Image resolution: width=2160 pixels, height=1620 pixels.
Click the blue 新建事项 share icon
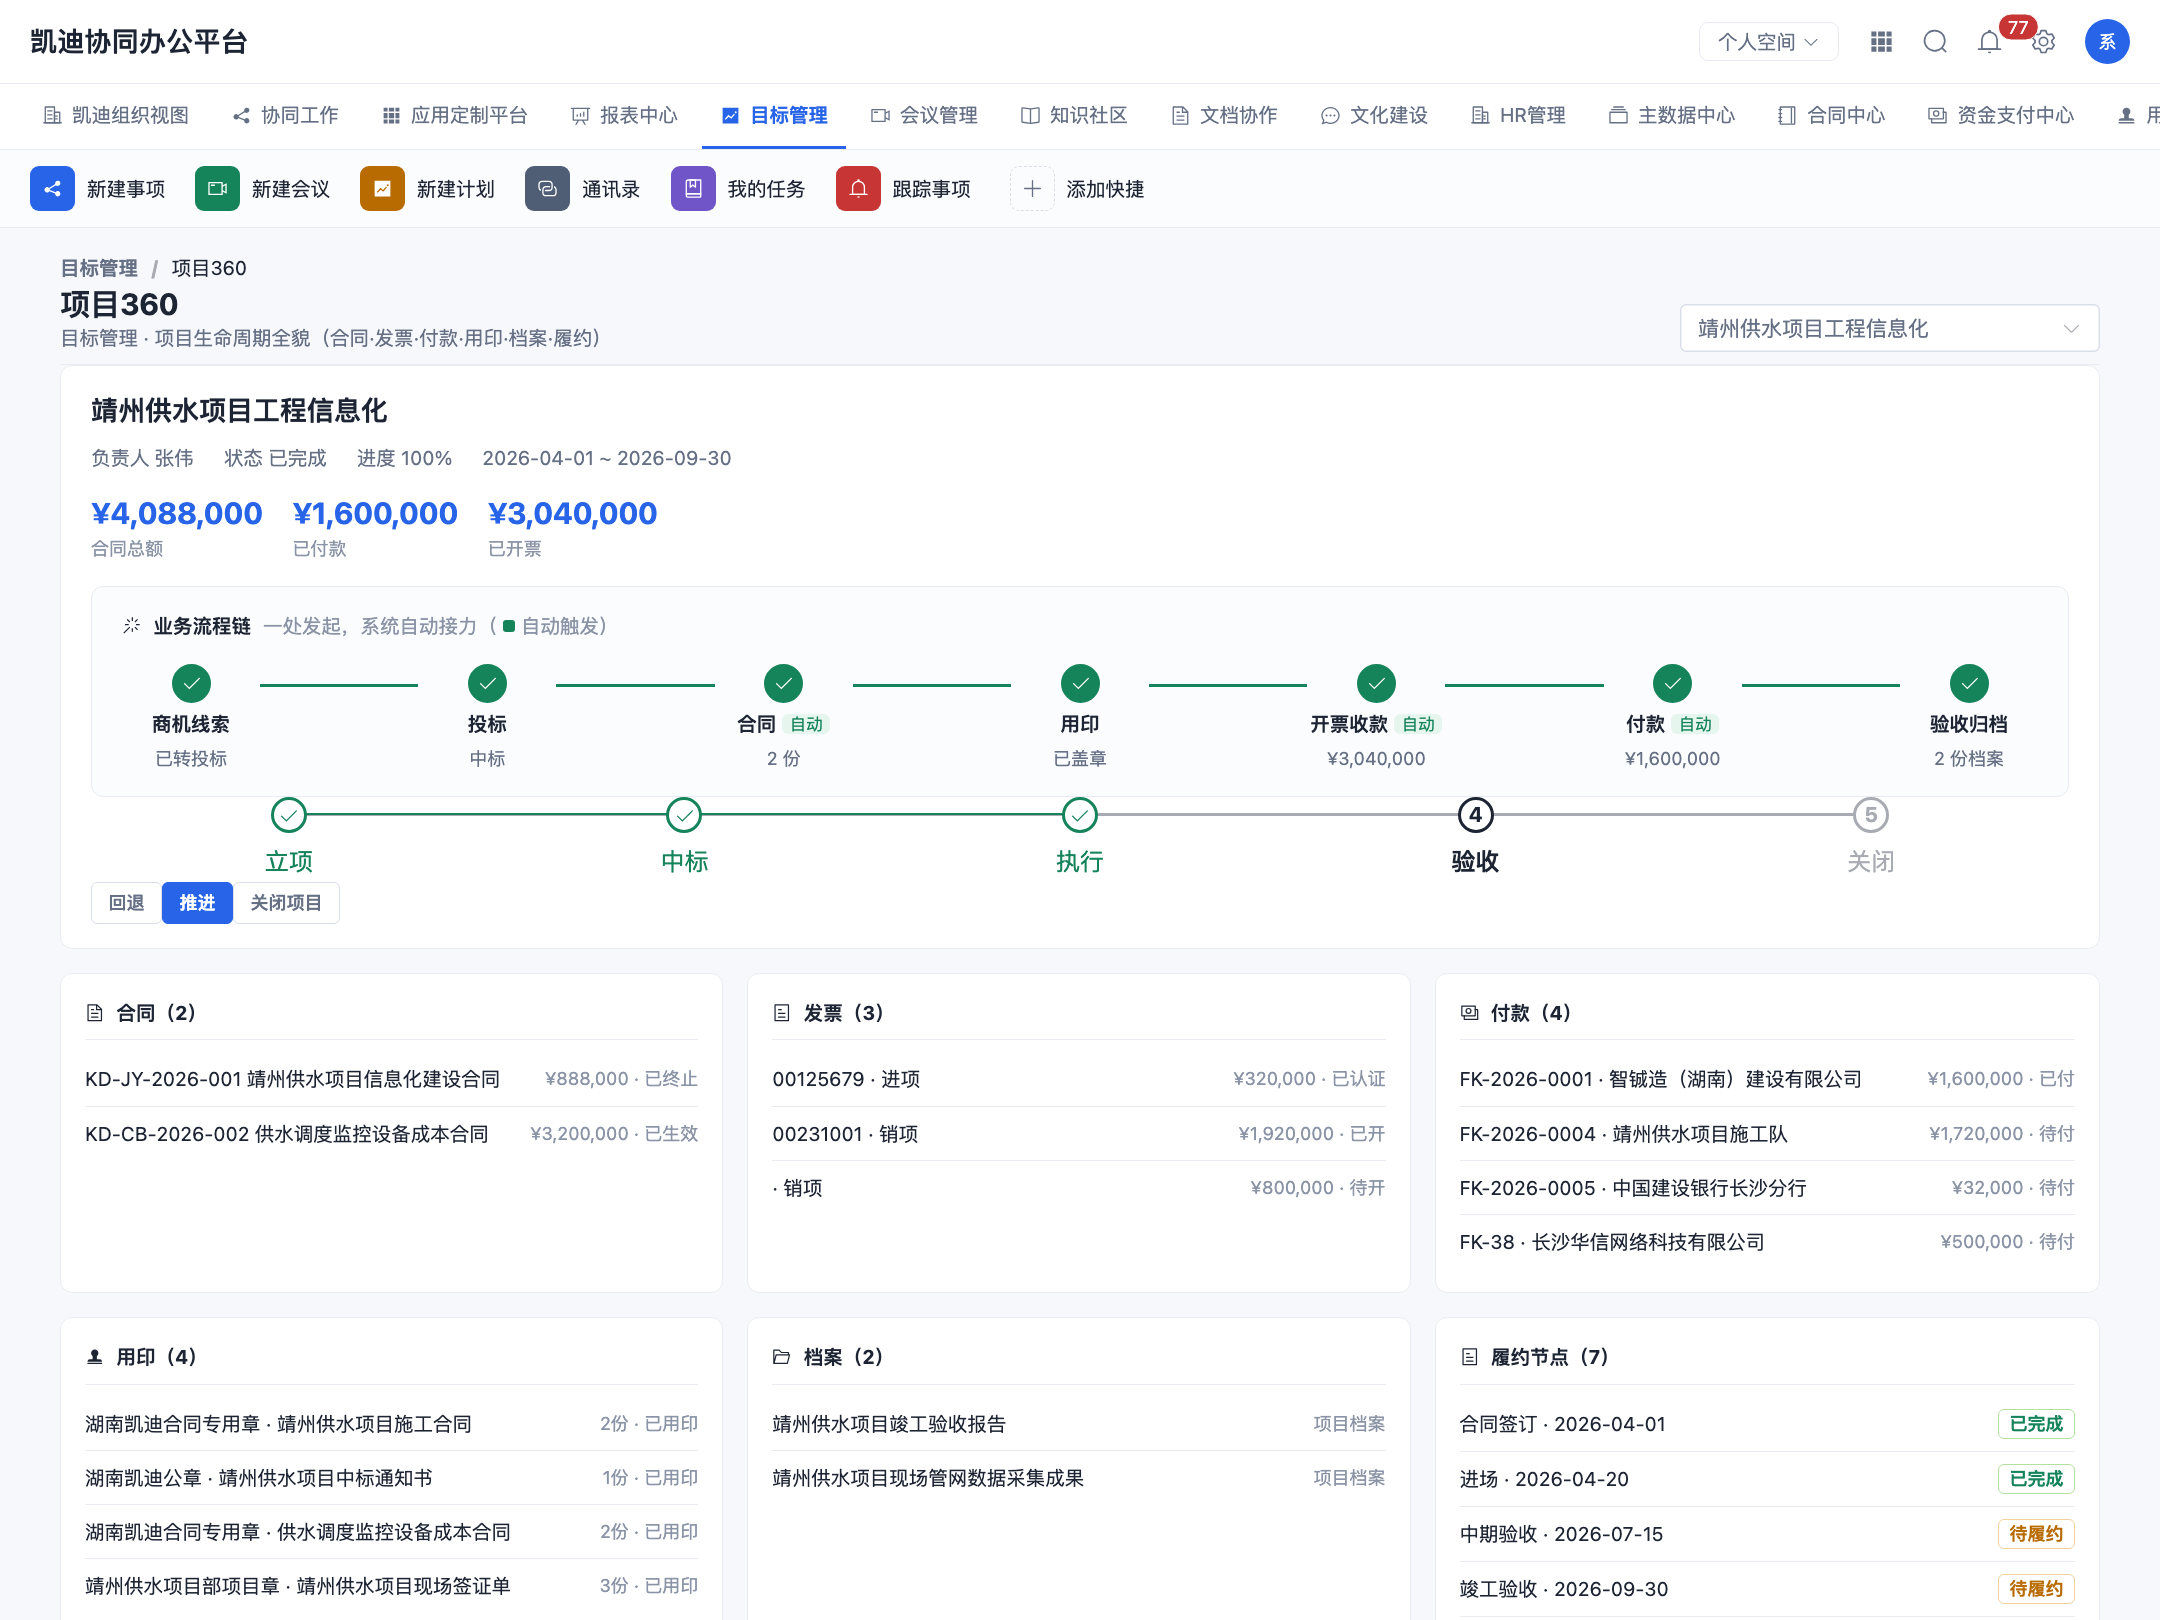tap(52, 189)
